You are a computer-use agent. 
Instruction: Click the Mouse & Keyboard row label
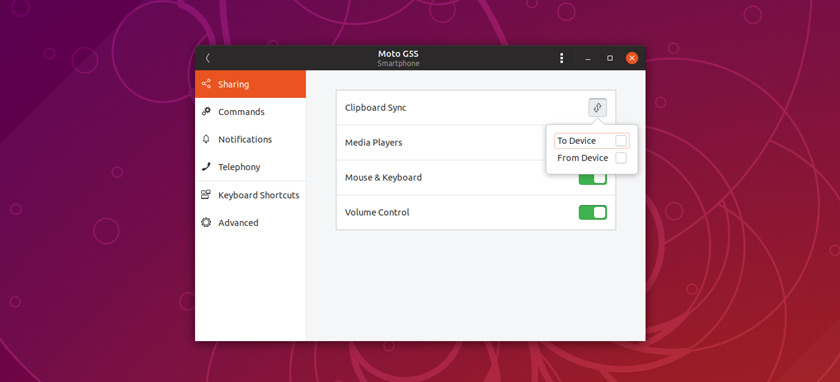(383, 177)
